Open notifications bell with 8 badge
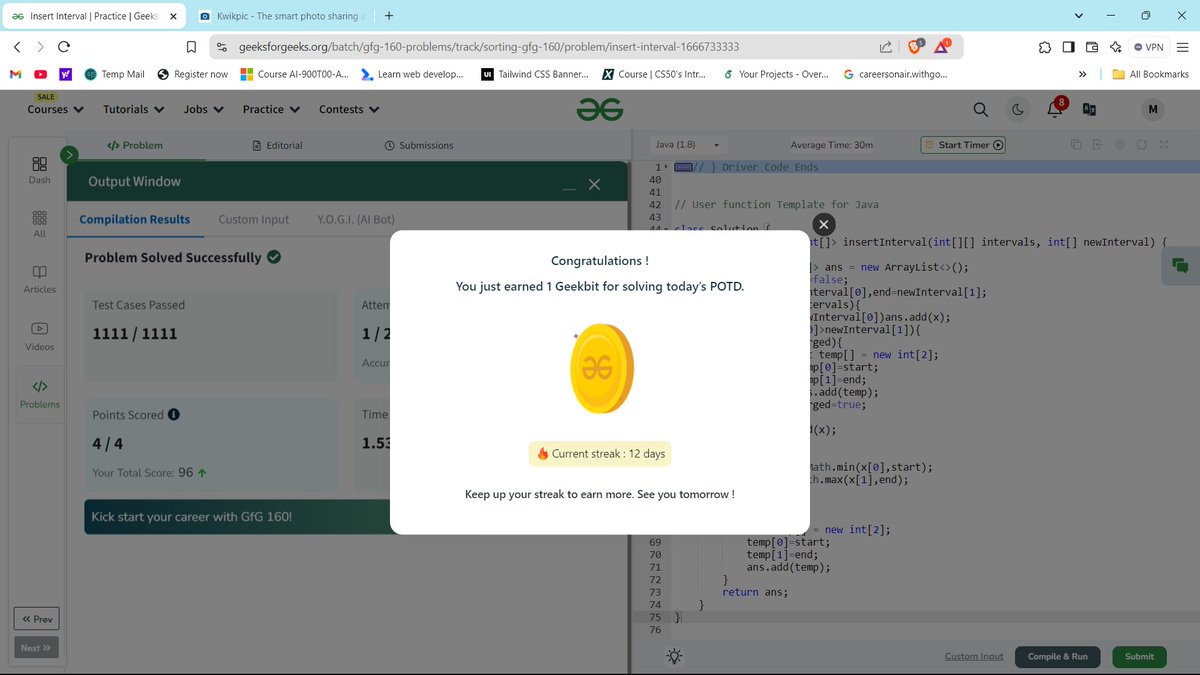 [x=1055, y=108]
